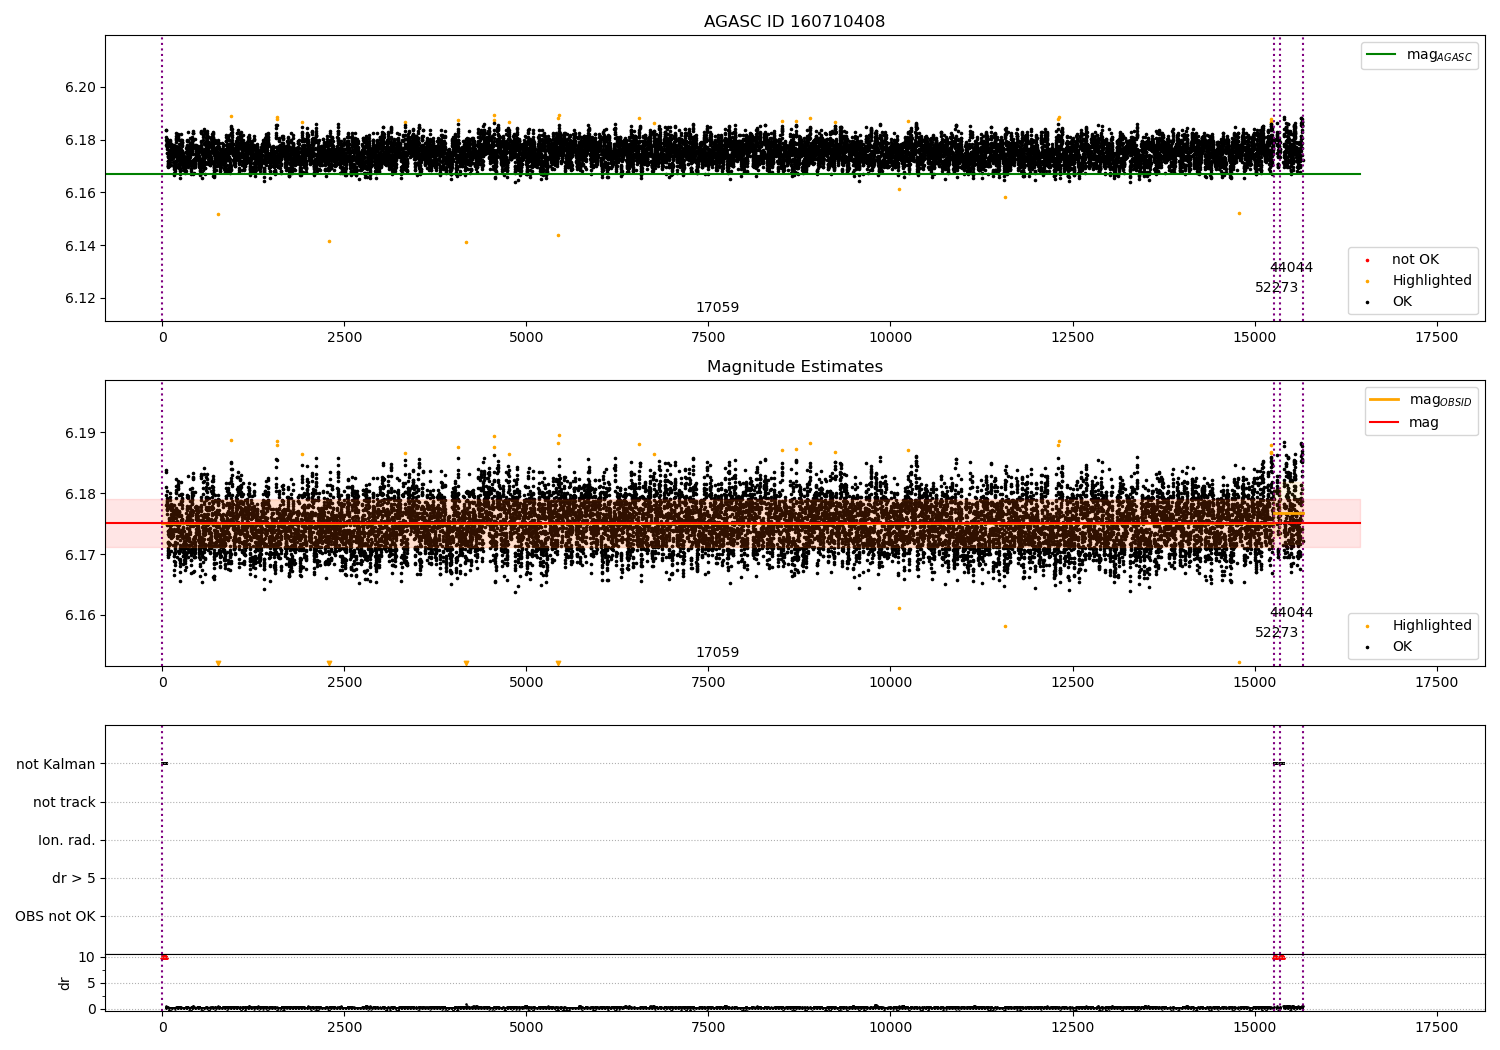Click the '6.16' tick of the top plot
1500x1050 pixels.
point(81,193)
